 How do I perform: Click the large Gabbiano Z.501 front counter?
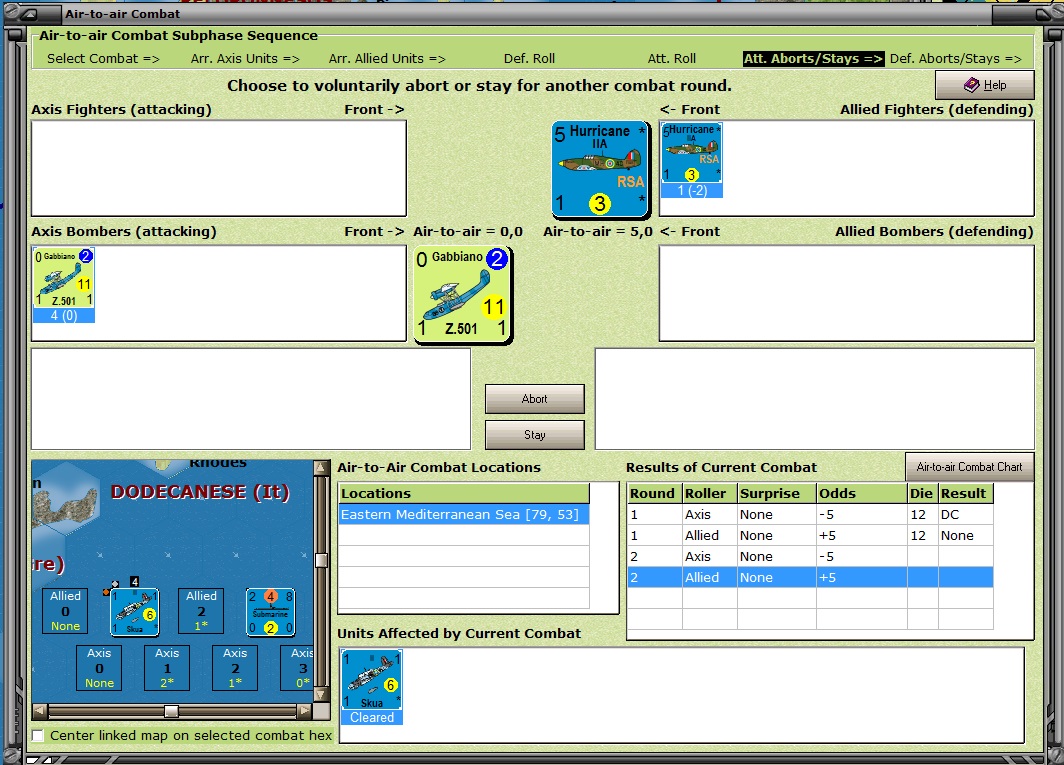[x=463, y=295]
